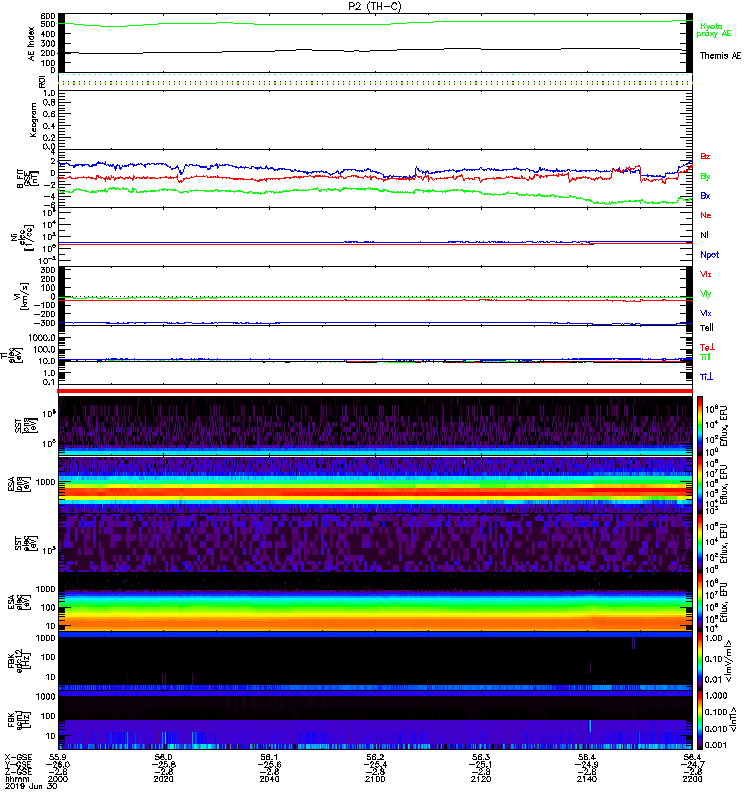This screenshot has height=800, width=750.
Task: Click the green By legend label
Action: (x=705, y=177)
